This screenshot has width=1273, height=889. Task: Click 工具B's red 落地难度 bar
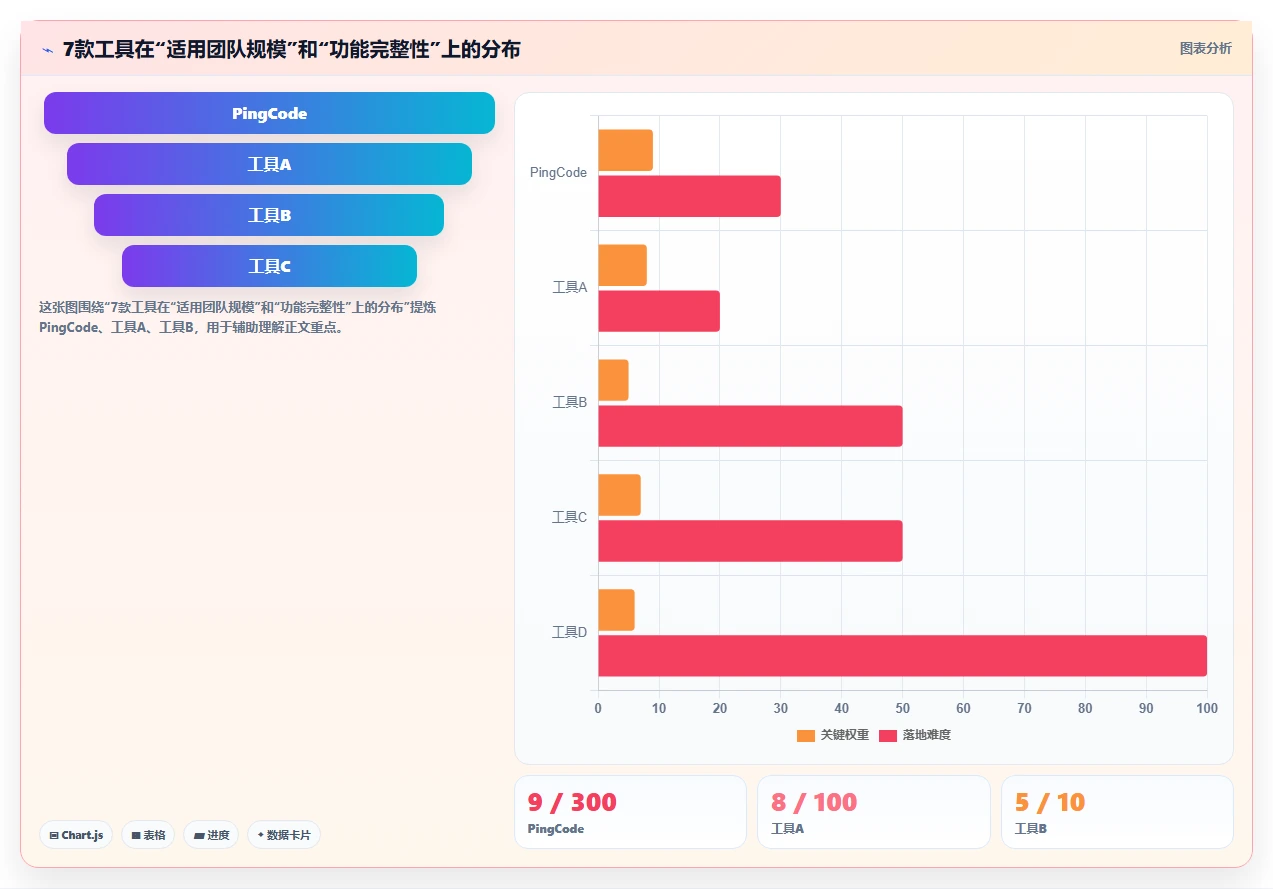[x=750, y=426]
